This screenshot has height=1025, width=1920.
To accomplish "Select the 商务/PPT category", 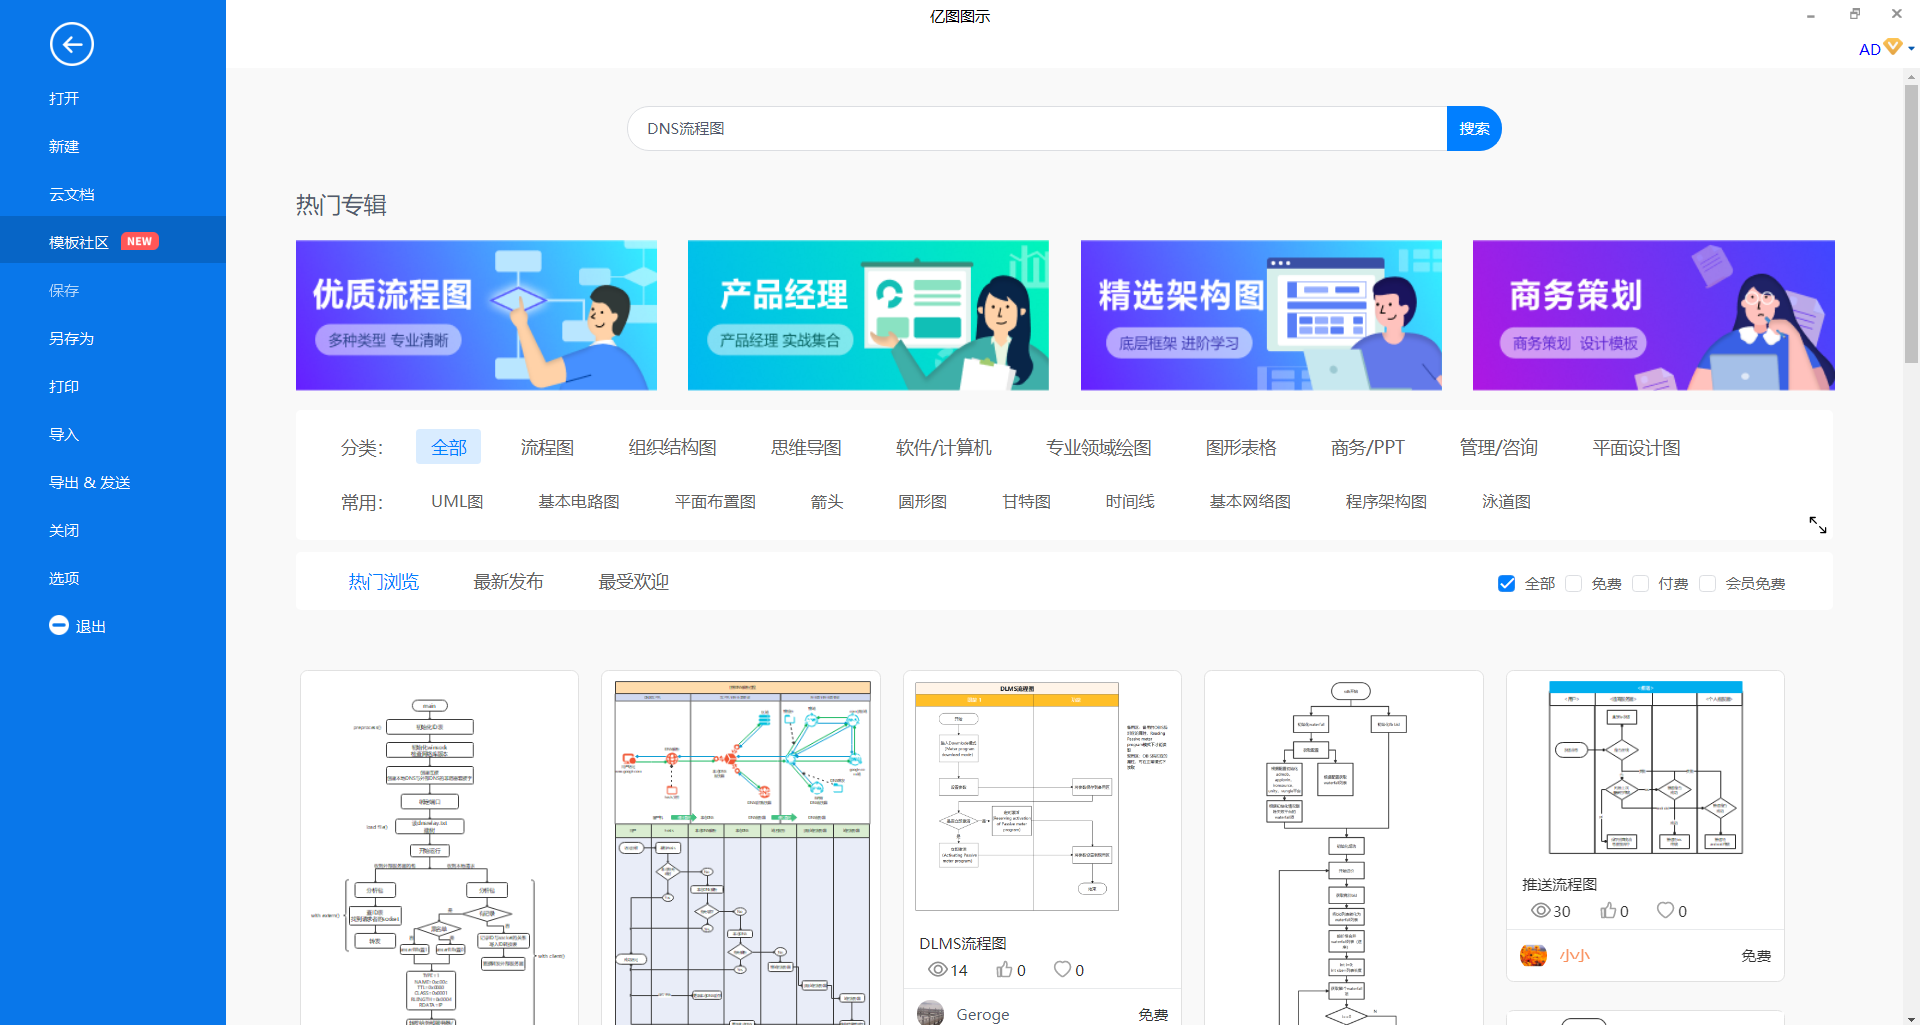I will pyautogui.click(x=1367, y=447).
